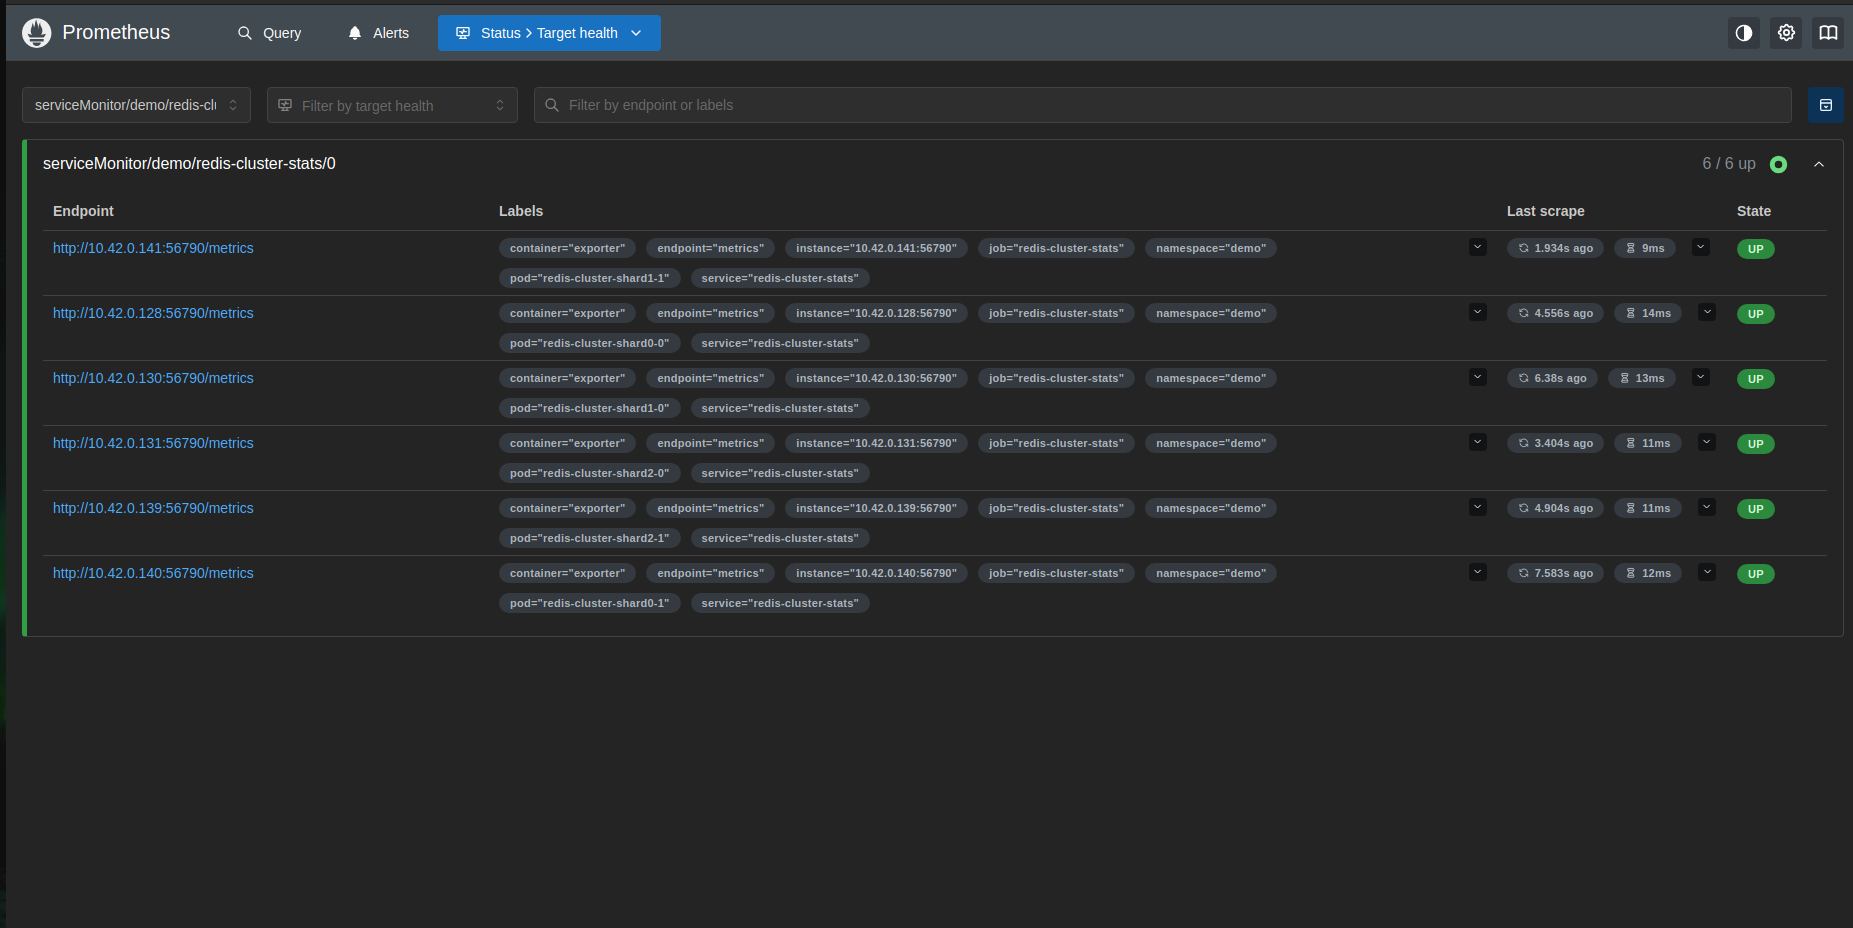Screen dimensions: 1853x928
Task: Click the UP badge for 10.42.0.139
Action: pyautogui.click(x=1756, y=509)
